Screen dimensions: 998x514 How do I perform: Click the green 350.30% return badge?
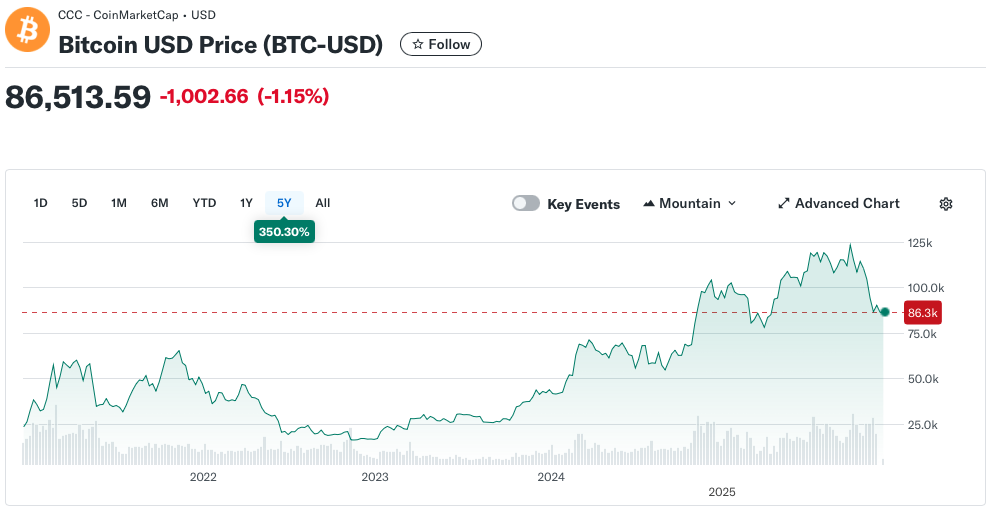[x=285, y=231]
